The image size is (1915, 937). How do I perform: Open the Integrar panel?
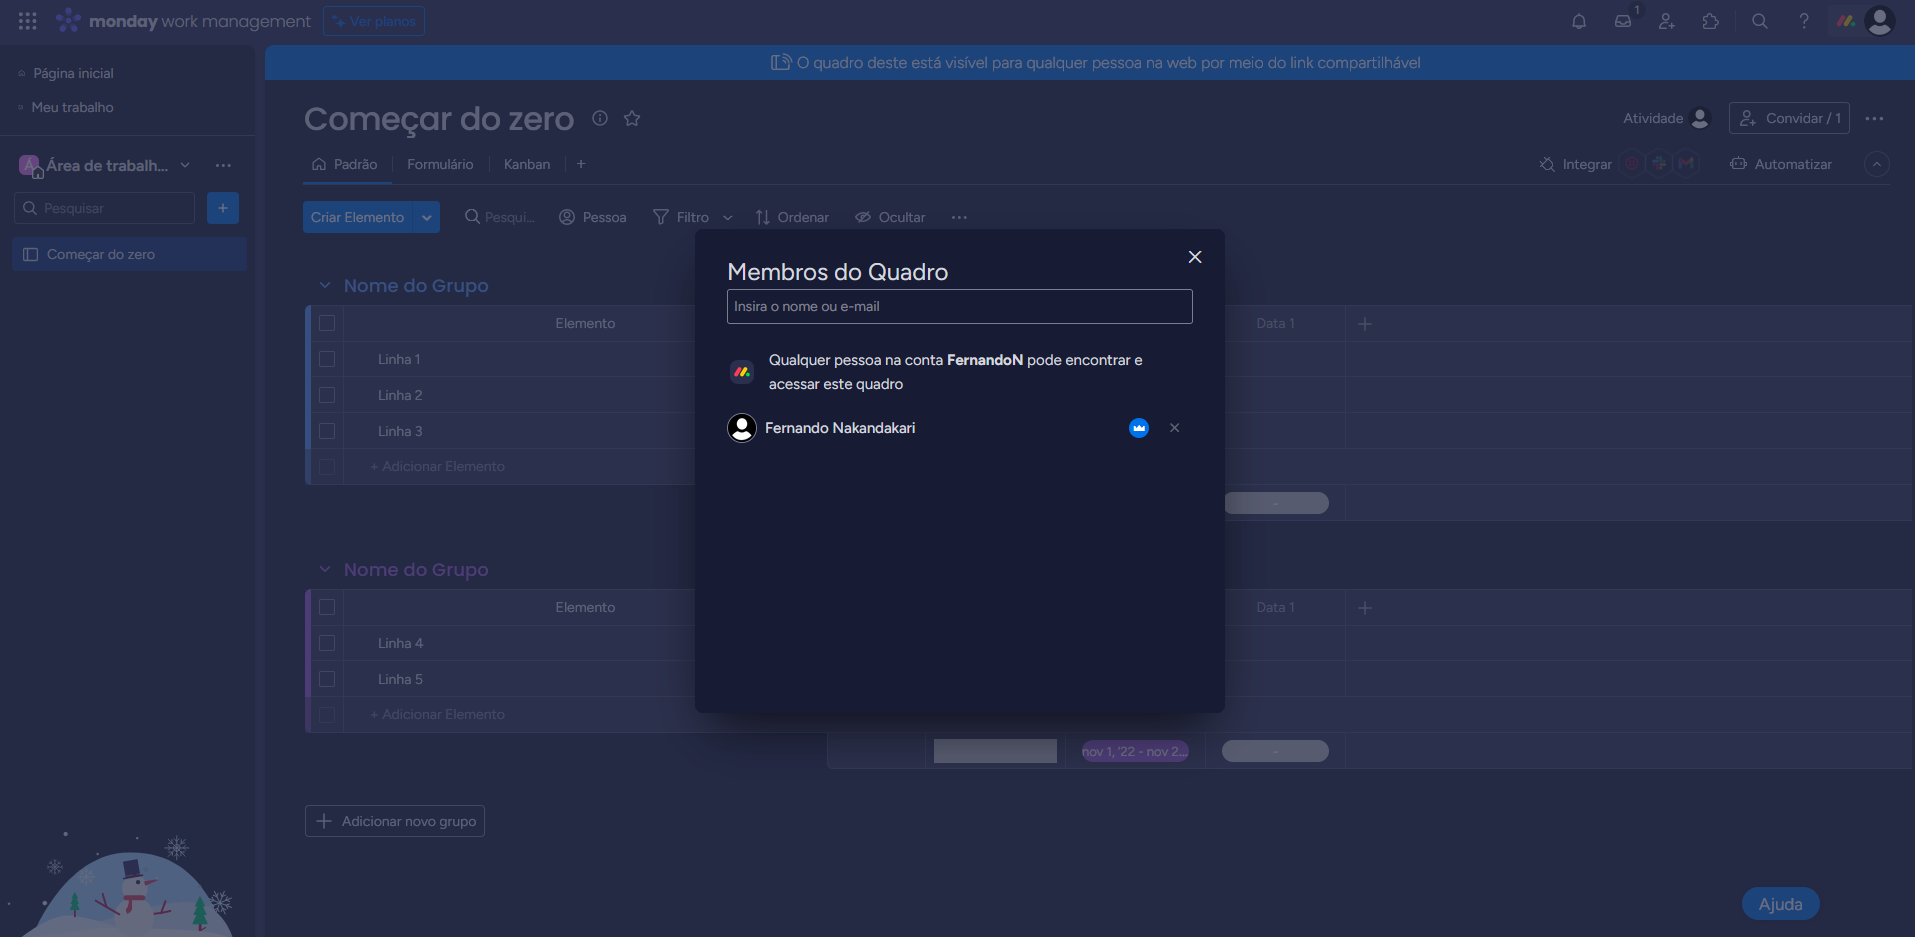coord(1576,164)
